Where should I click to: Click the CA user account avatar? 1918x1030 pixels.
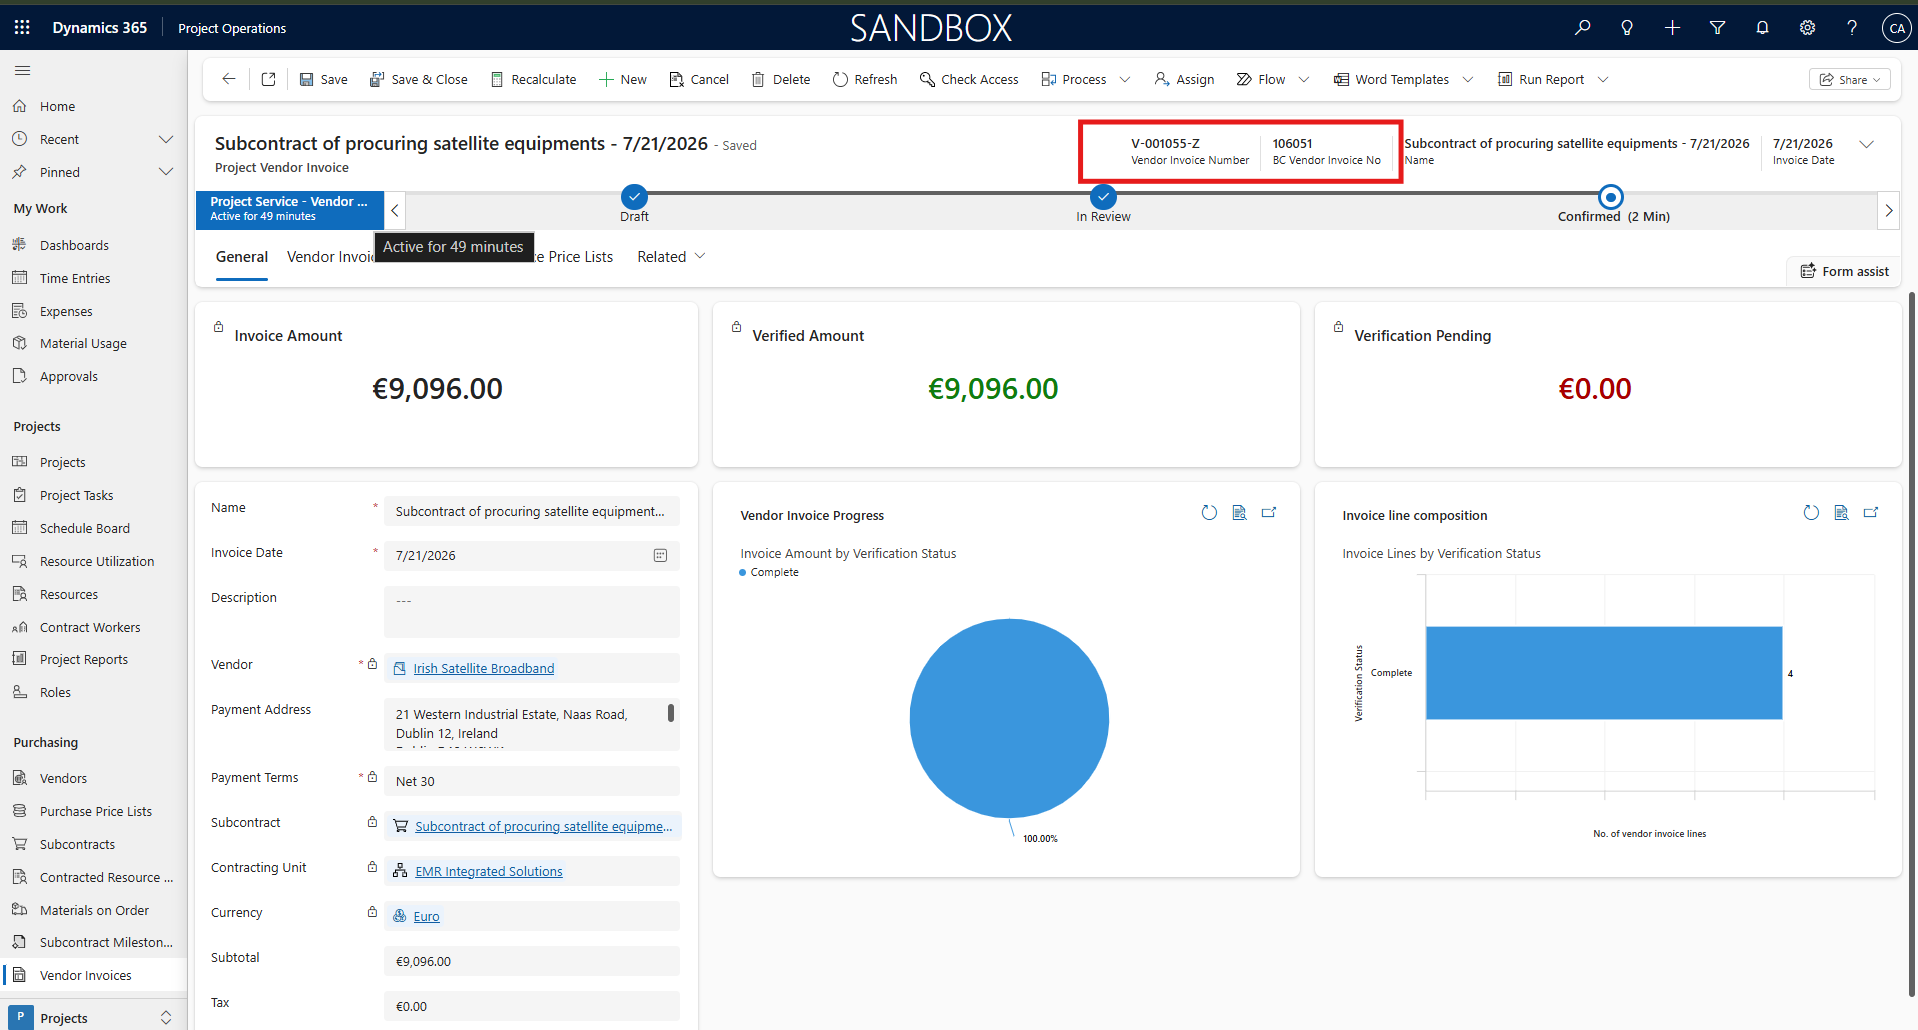pyautogui.click(x=1896, y=28)
